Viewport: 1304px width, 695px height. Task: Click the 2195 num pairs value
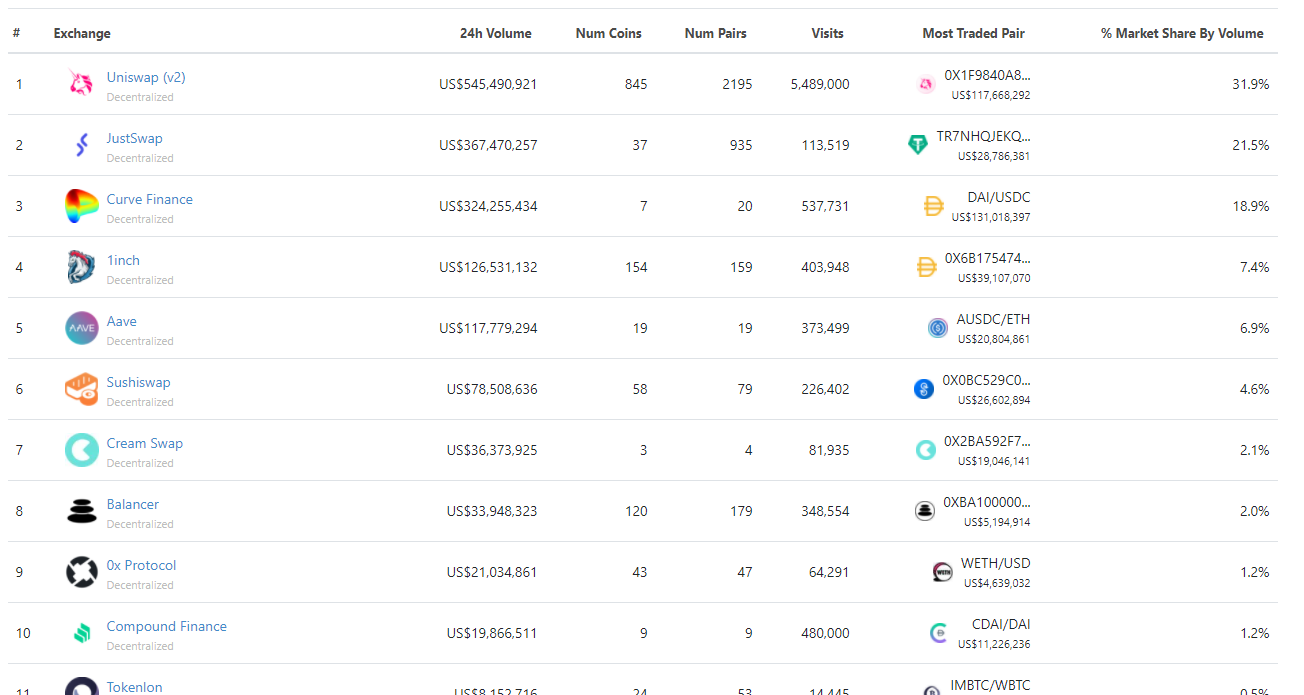737,84
